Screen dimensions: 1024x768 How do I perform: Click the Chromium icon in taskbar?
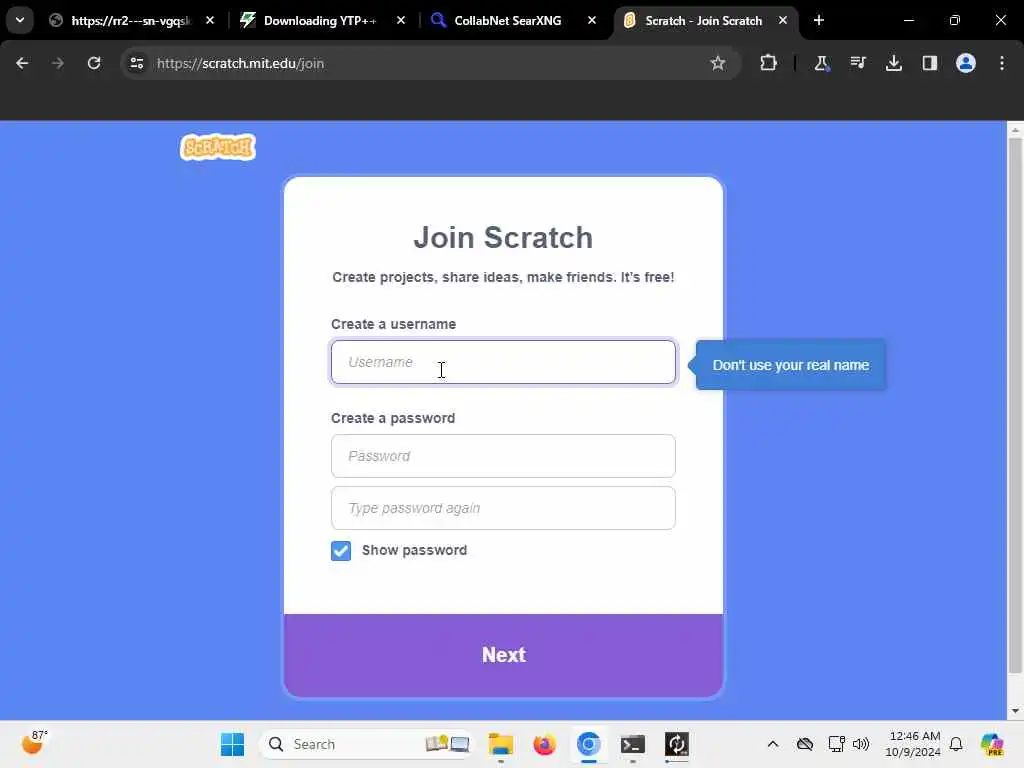pos(588,744)
